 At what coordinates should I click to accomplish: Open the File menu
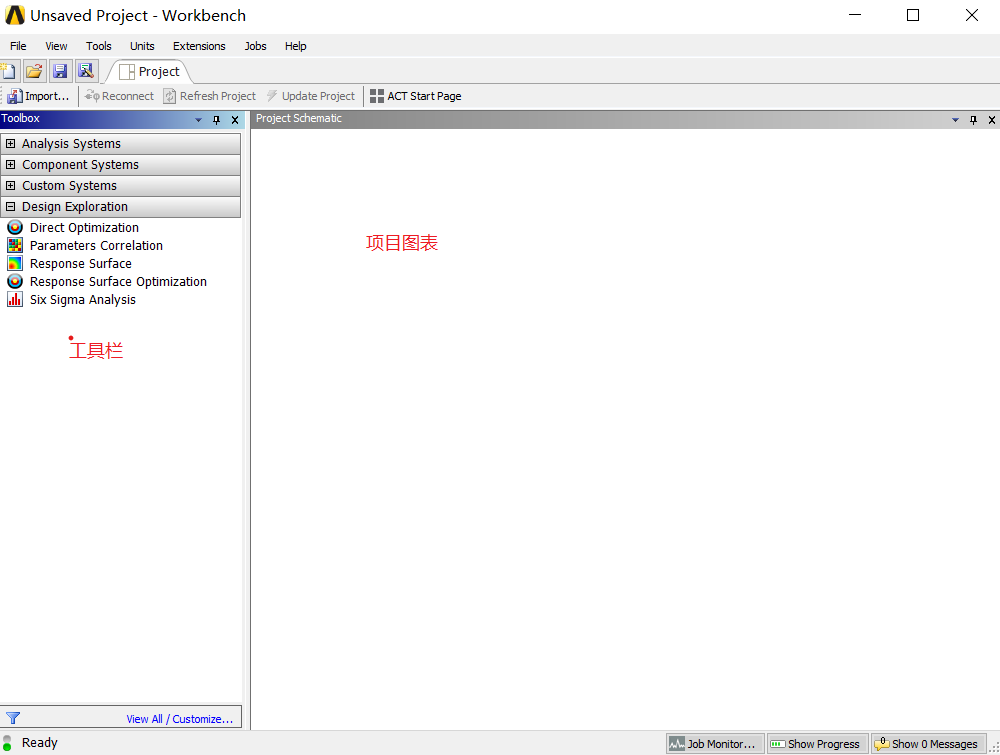tap(18, 46)
